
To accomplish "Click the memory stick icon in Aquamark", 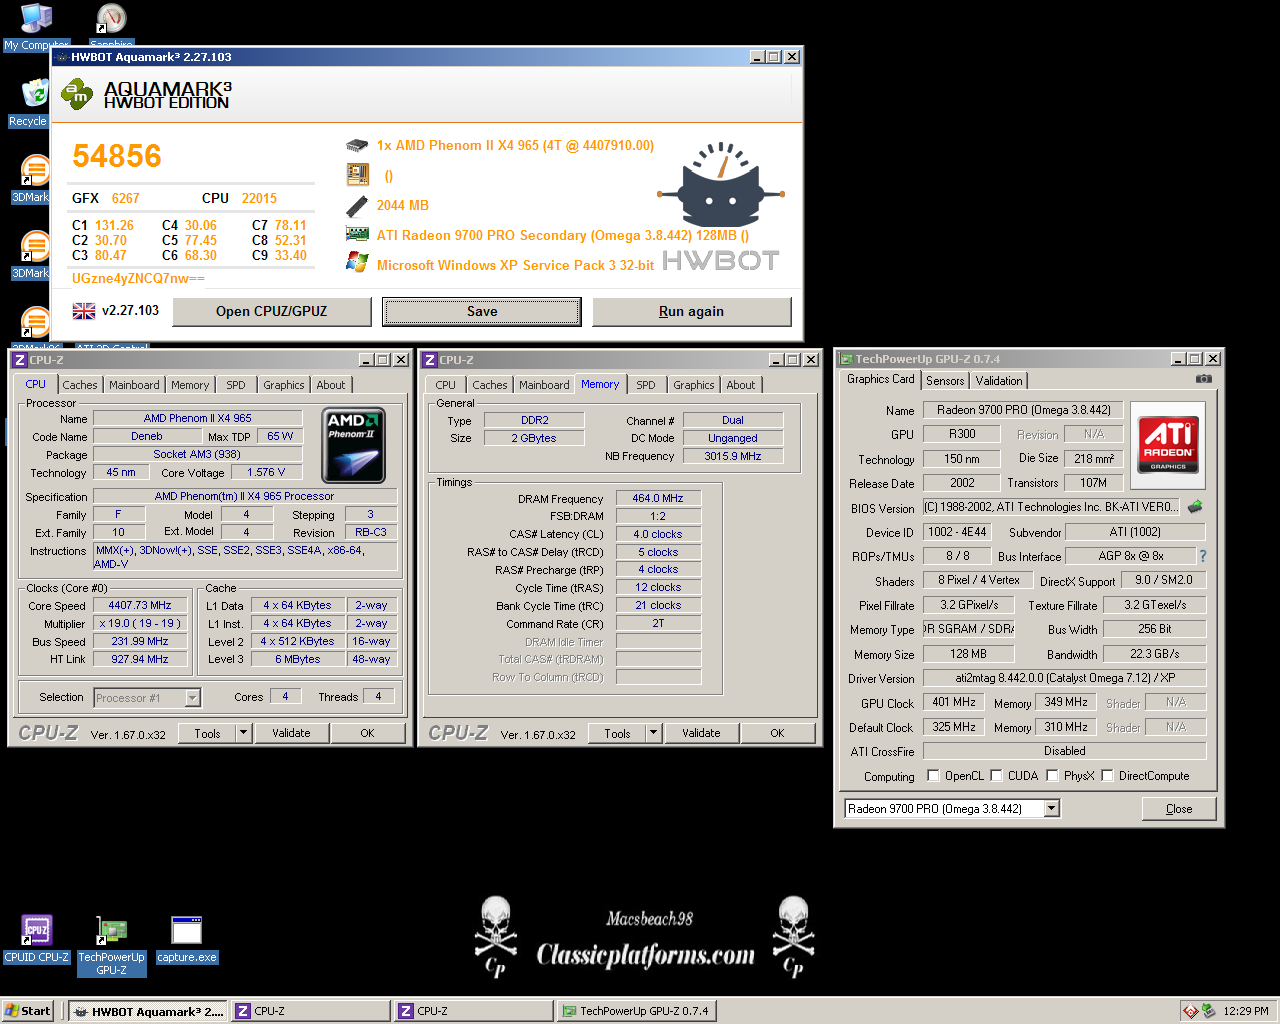I will click(x=357, y=206).
